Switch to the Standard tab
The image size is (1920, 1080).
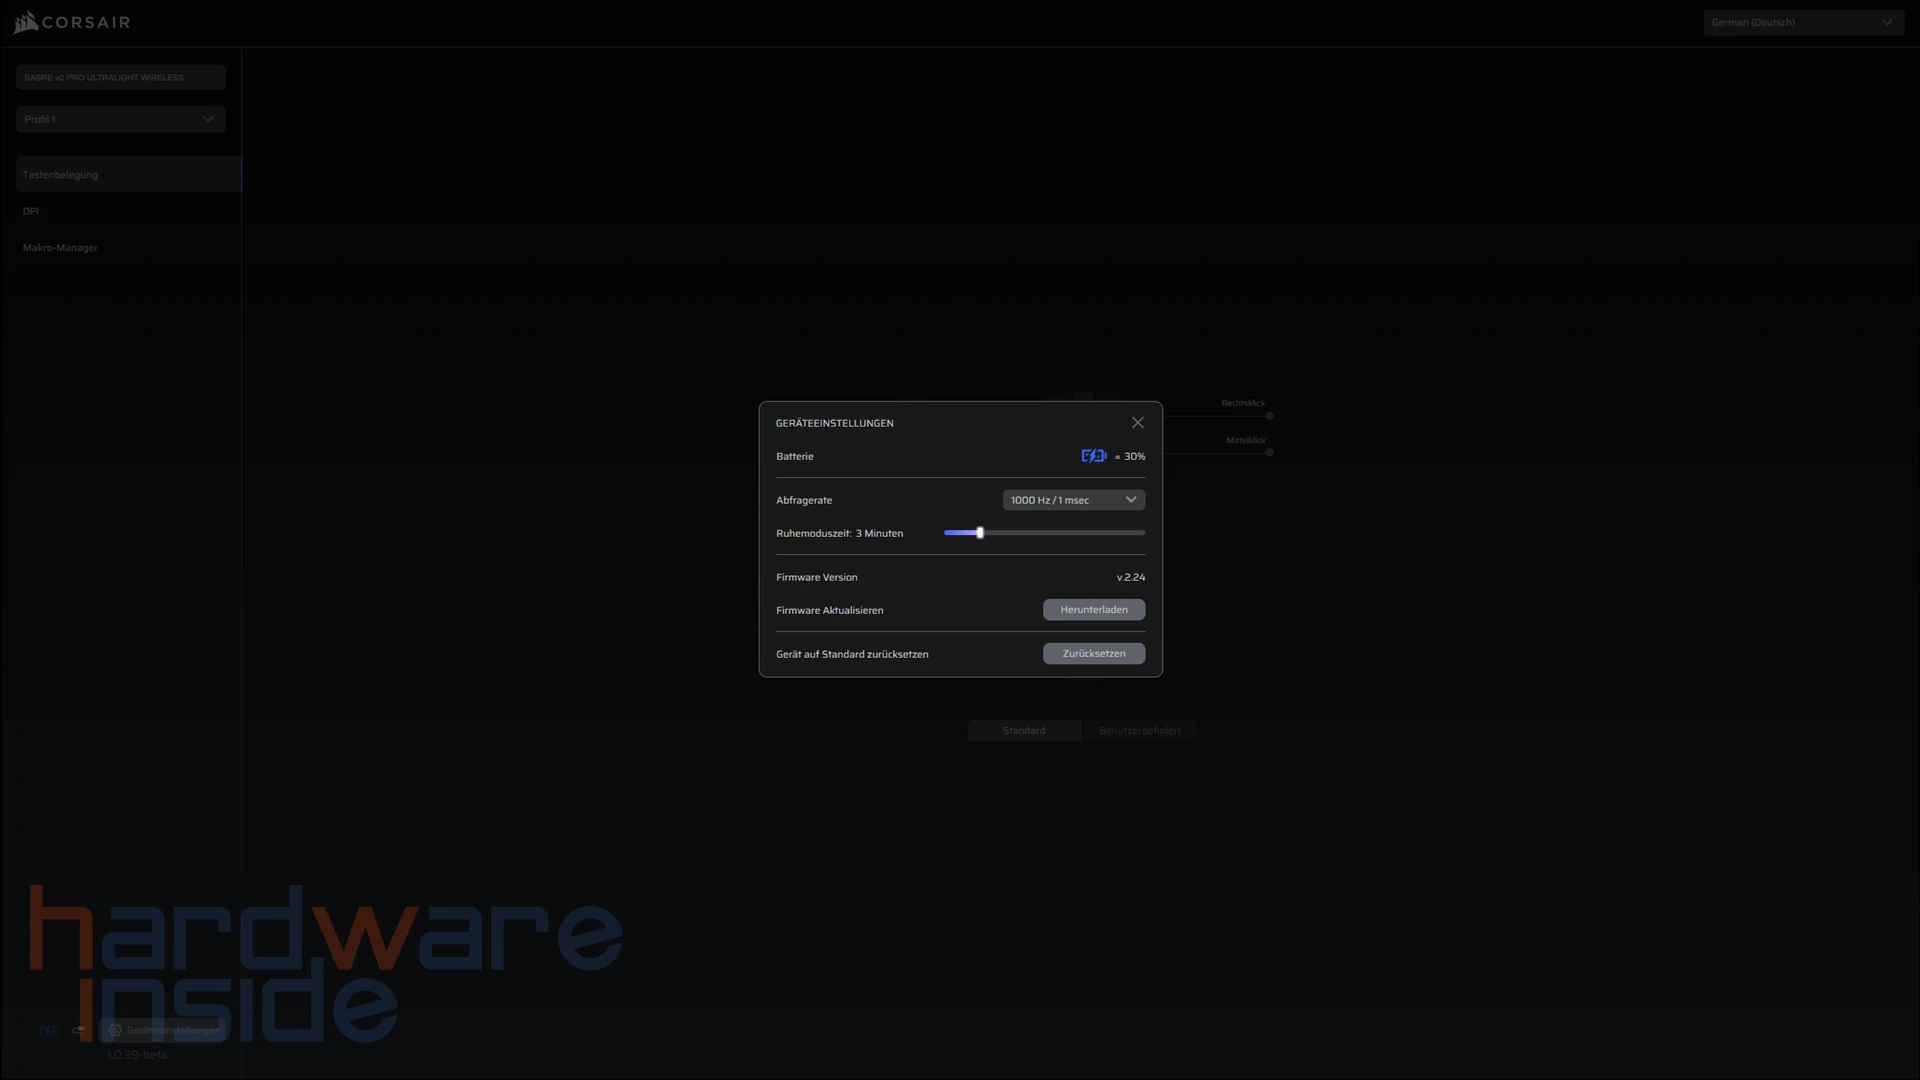point(1024,731)
